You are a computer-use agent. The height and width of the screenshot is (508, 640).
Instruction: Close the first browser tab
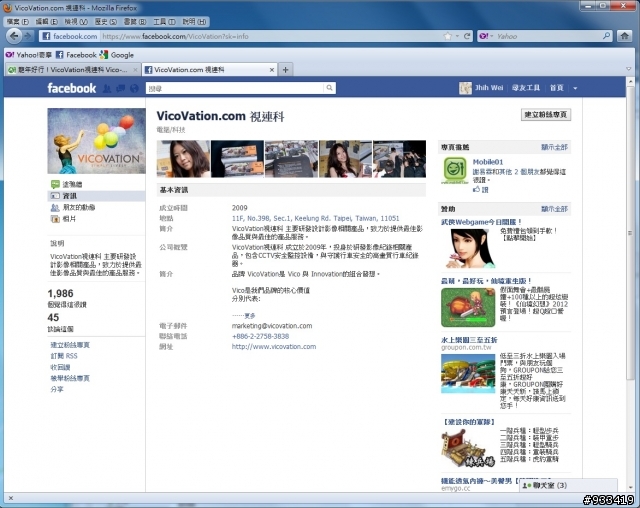tap(136, 70)
